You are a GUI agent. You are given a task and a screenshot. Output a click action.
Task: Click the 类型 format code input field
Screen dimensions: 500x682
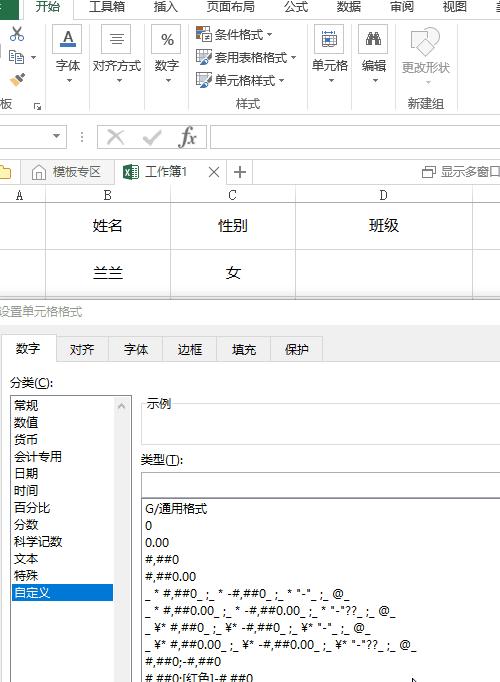pyautogui.click(x=321, y=485)
